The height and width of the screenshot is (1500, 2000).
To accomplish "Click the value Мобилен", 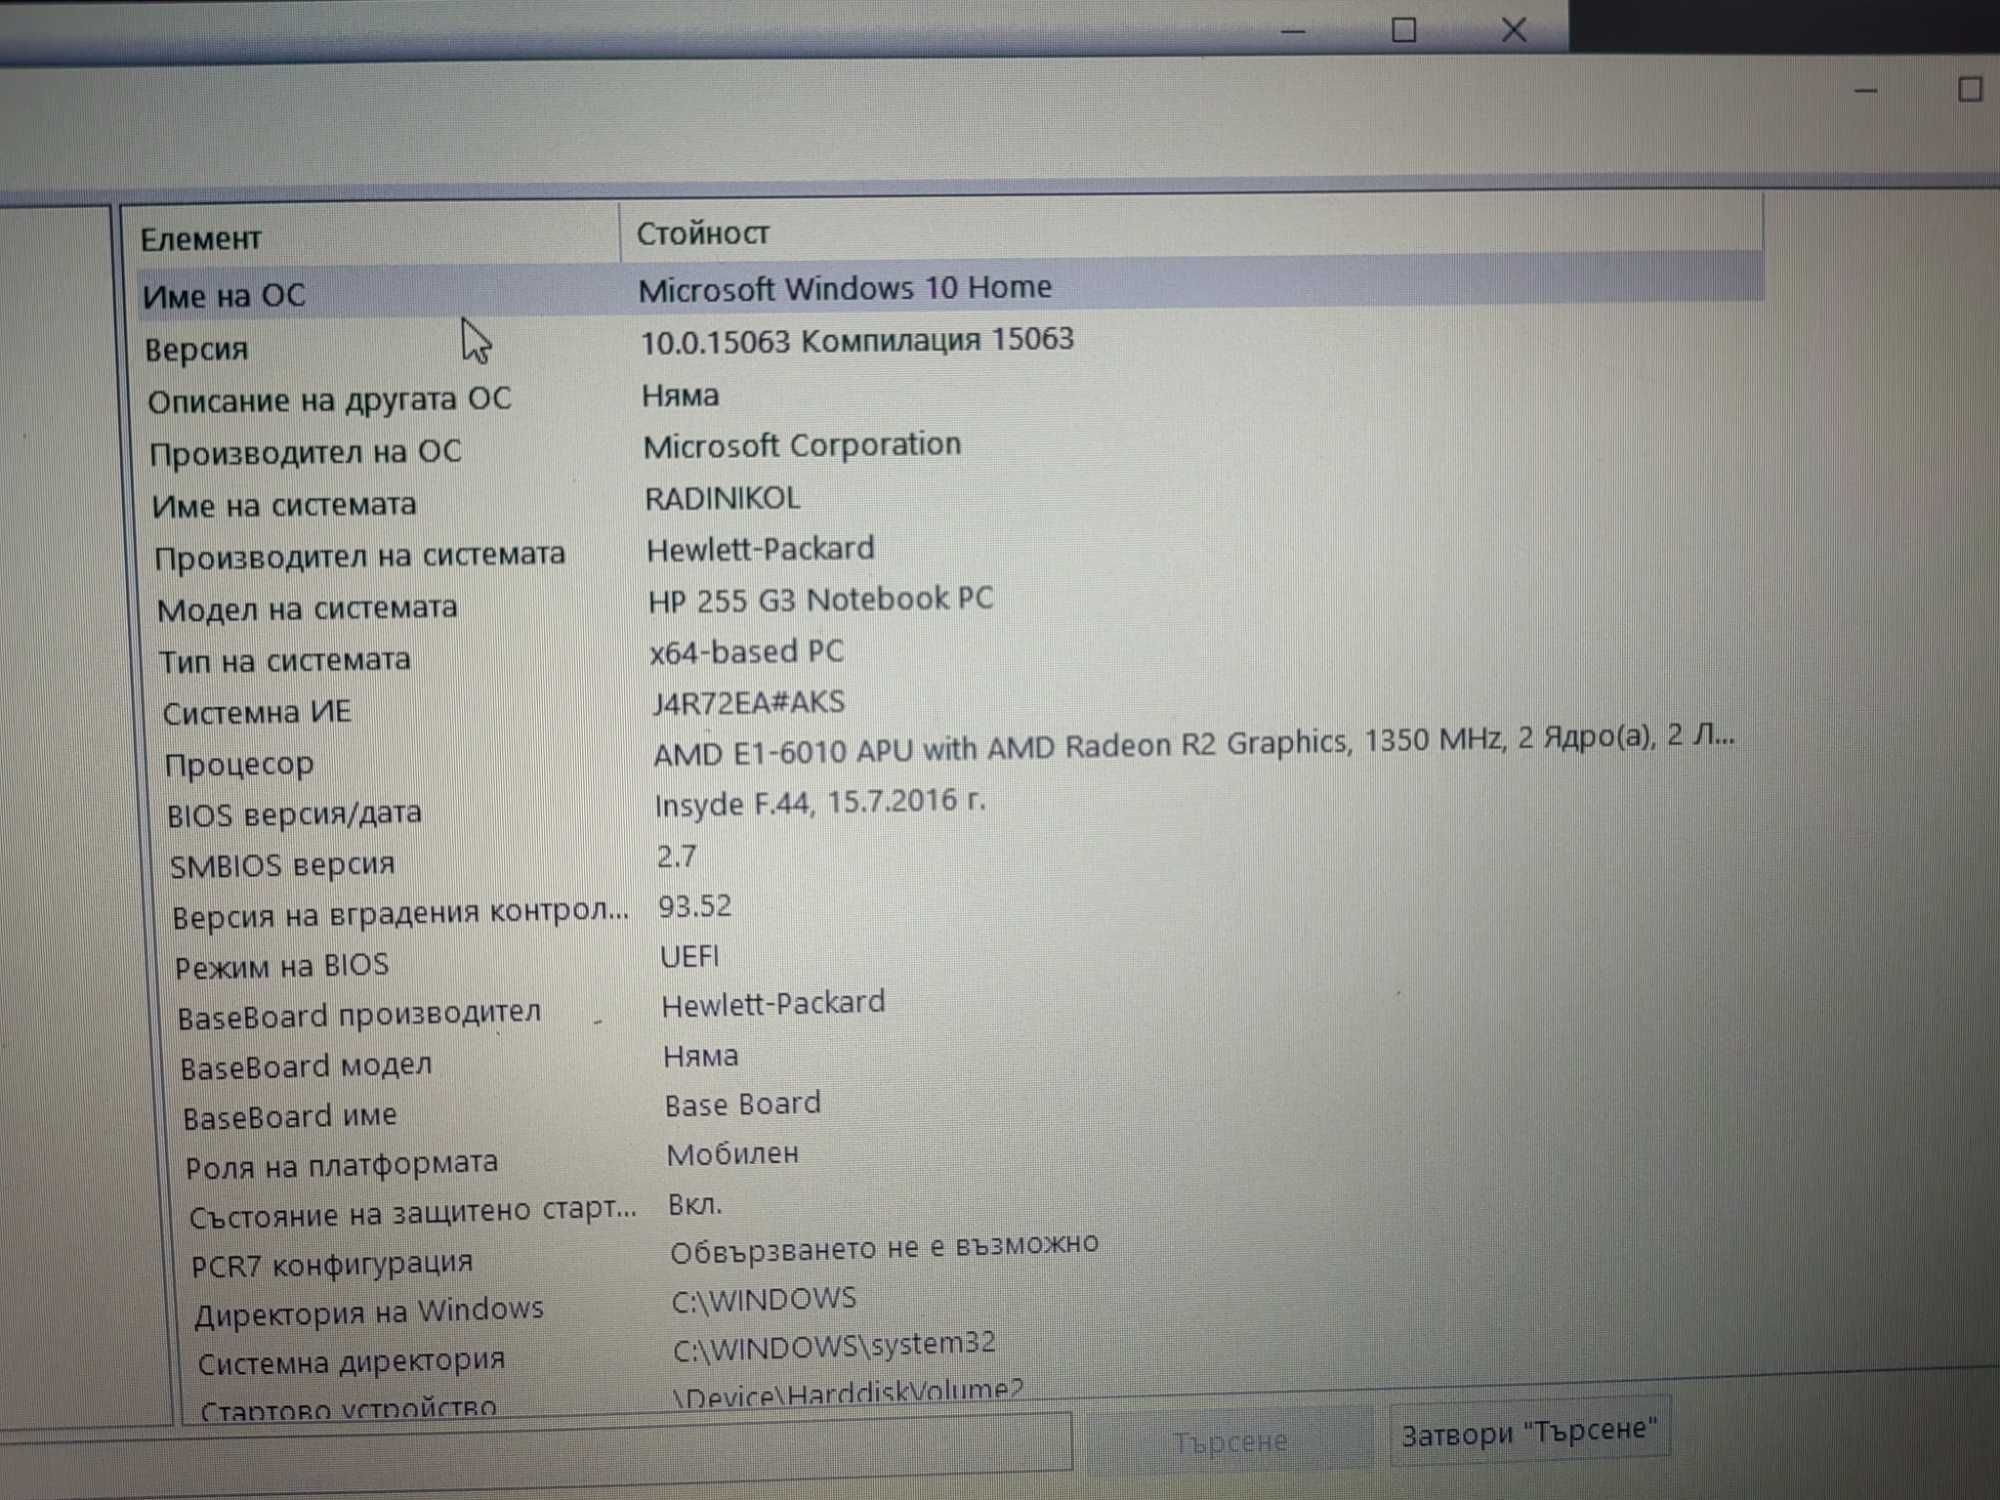I will click(x=733, y=1155).
